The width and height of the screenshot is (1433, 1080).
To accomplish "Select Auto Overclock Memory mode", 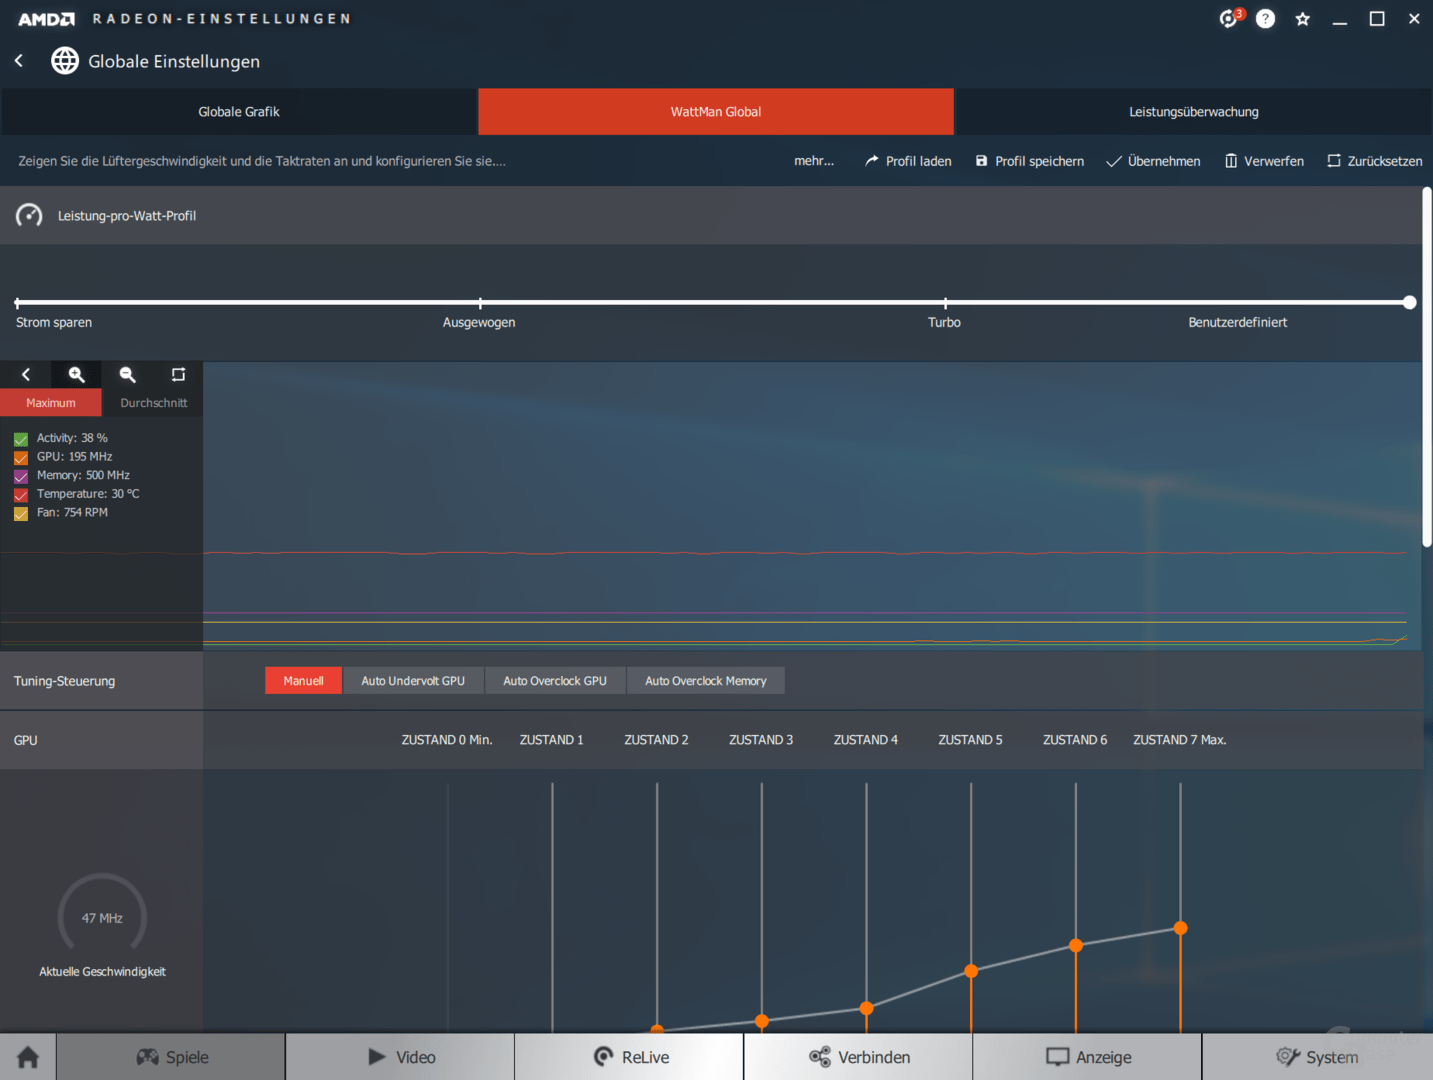I will [706, 681].
